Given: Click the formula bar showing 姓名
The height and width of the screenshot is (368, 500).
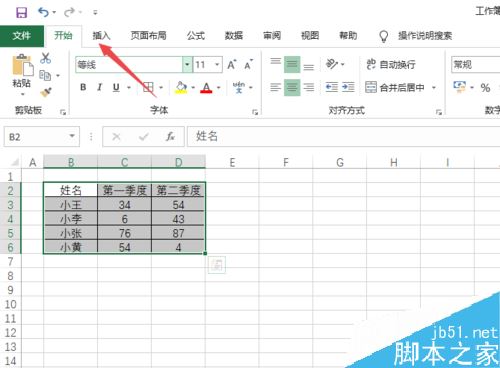Looking at the screenshot, I should tap(343, 136).
